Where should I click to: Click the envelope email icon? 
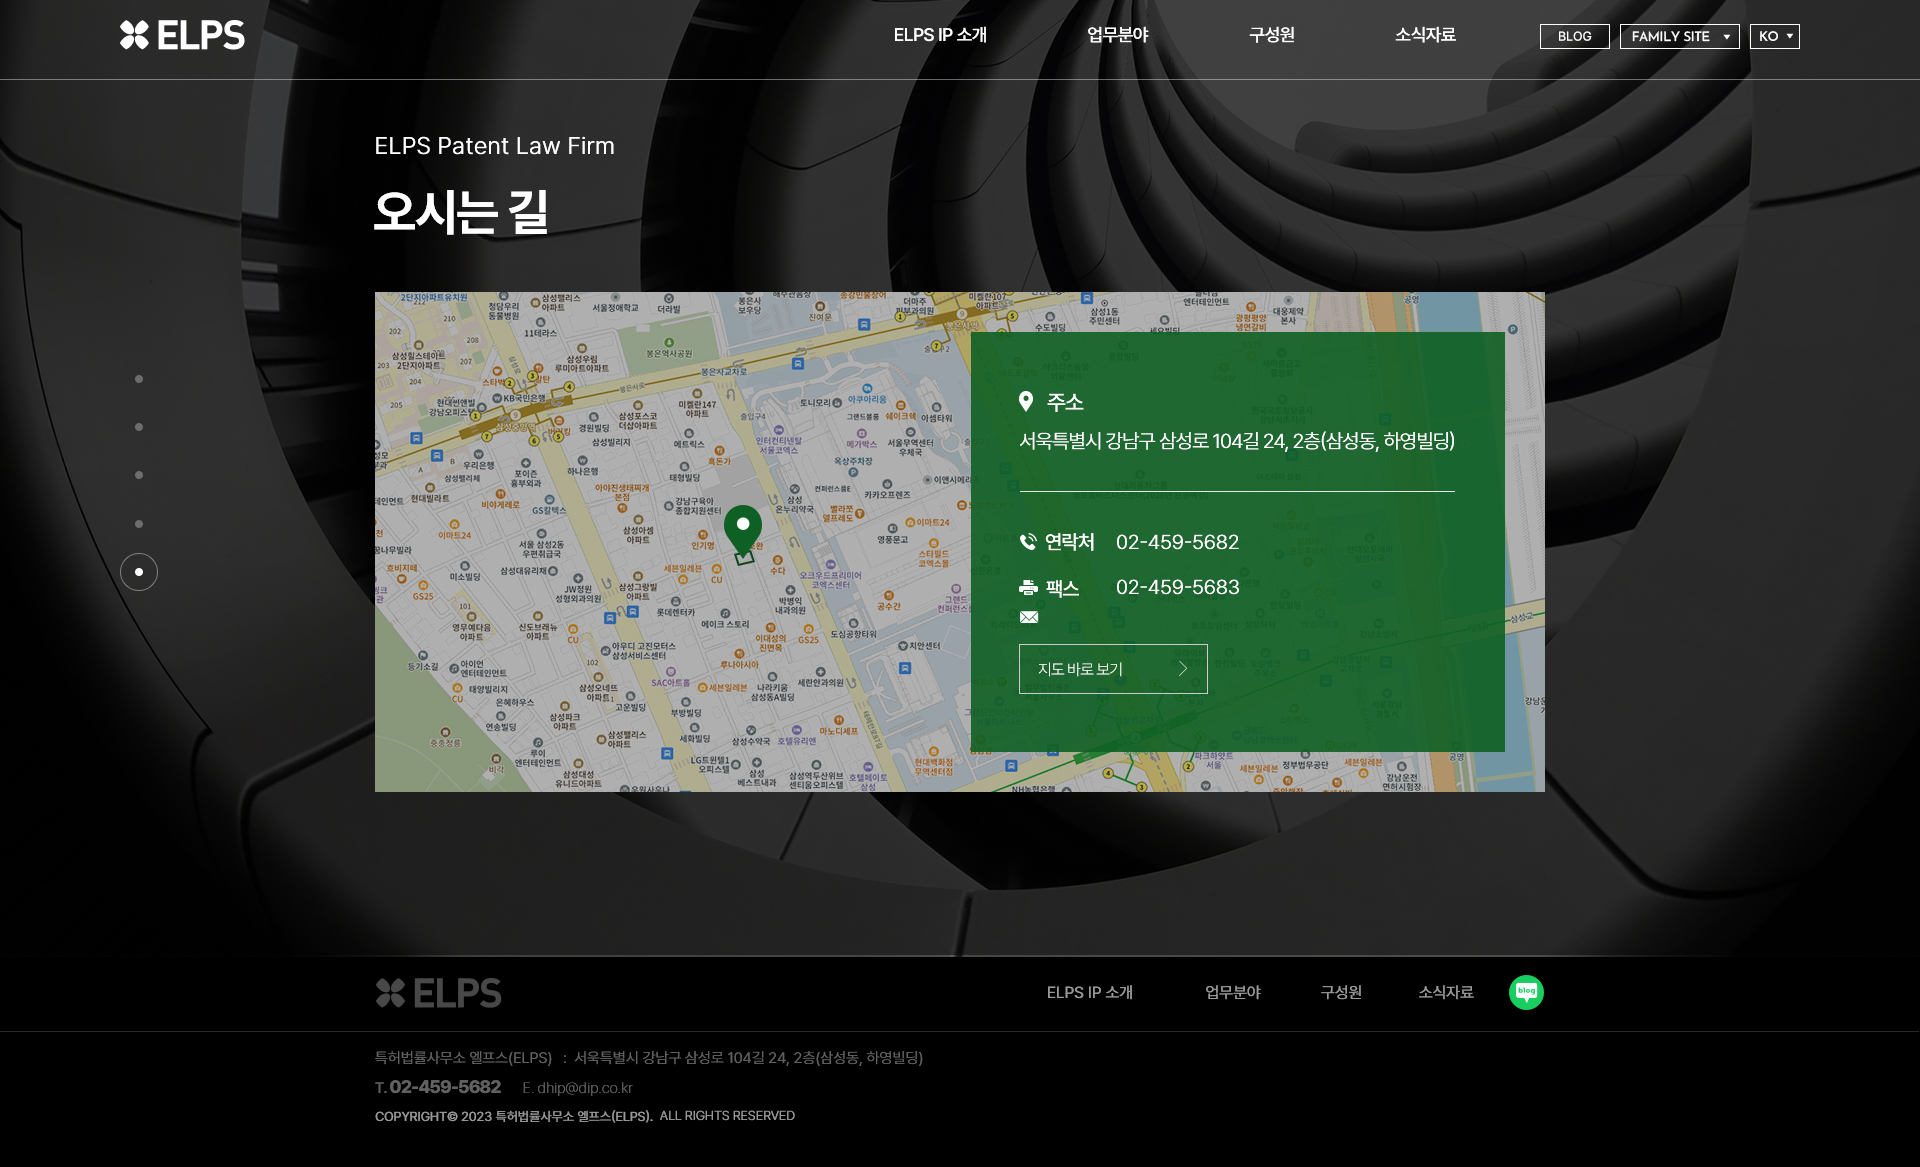(x=1029, y=617)
